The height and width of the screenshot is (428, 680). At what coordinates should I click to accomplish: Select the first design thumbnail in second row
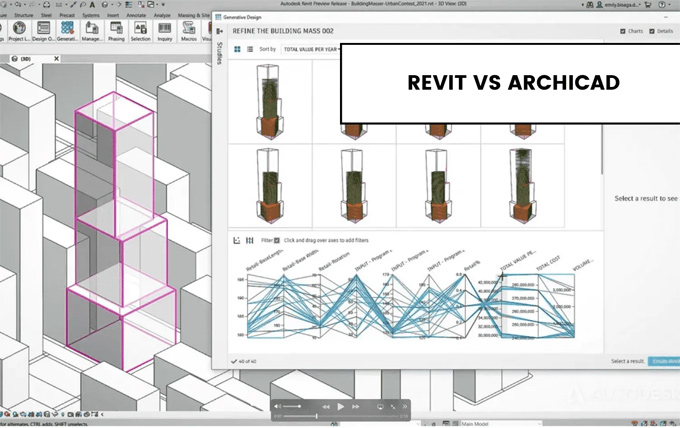(270, 186)
